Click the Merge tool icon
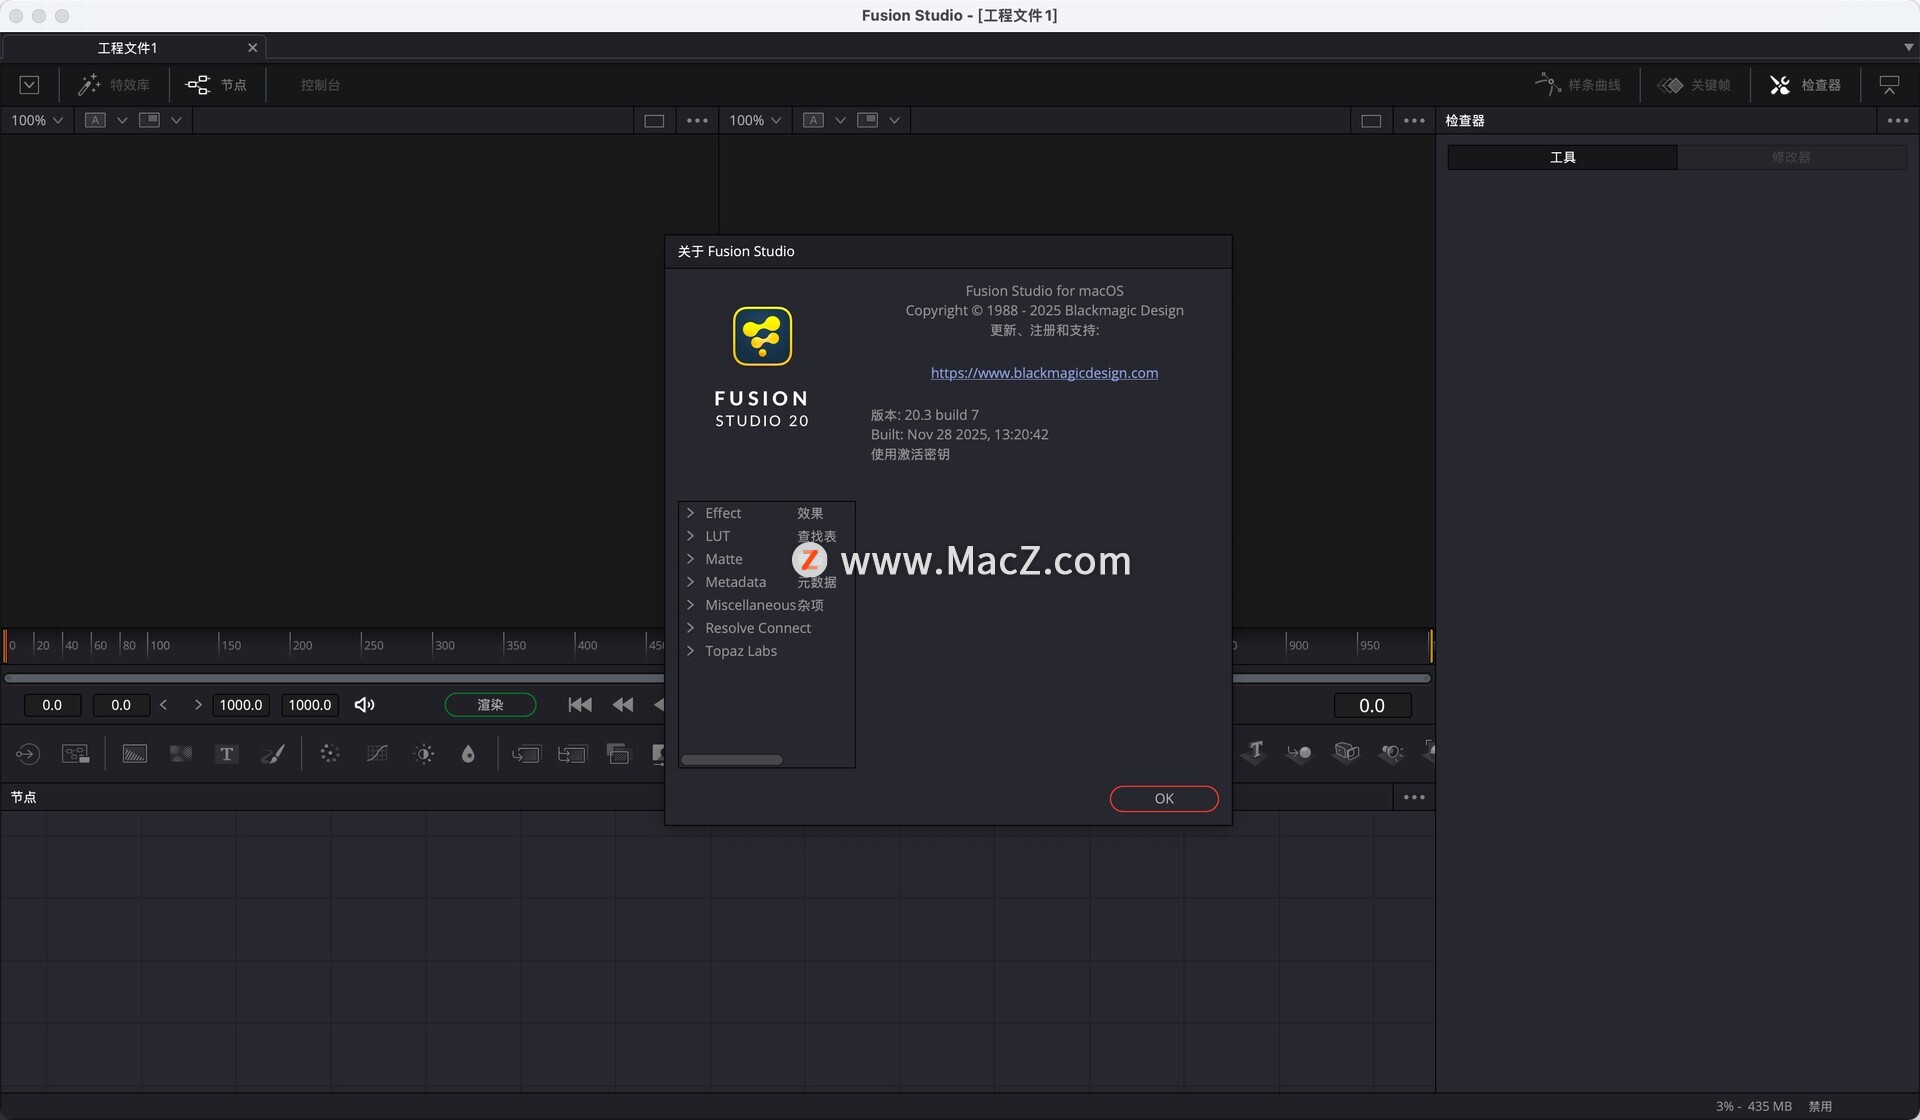This screenshot has height=1120, width=1920. click(x=526, y=754)
